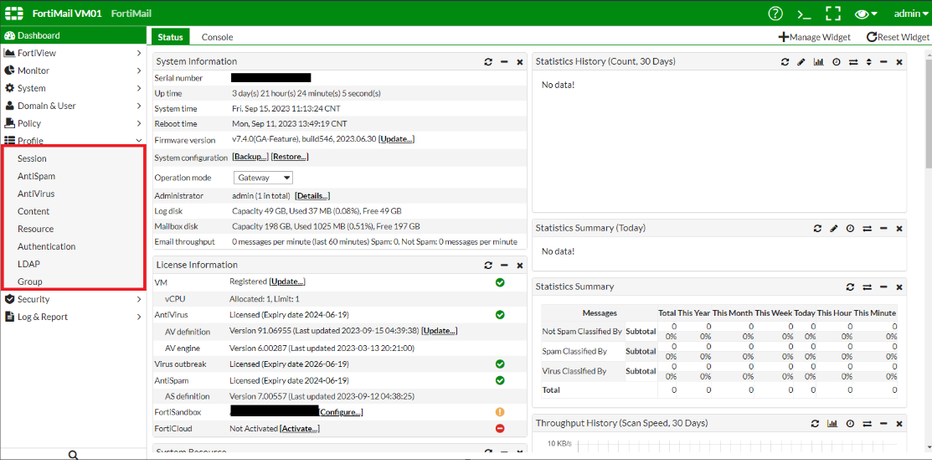The image size is (932, 460).
Task: Expand the System menu
Action: [x=73, y=88]
